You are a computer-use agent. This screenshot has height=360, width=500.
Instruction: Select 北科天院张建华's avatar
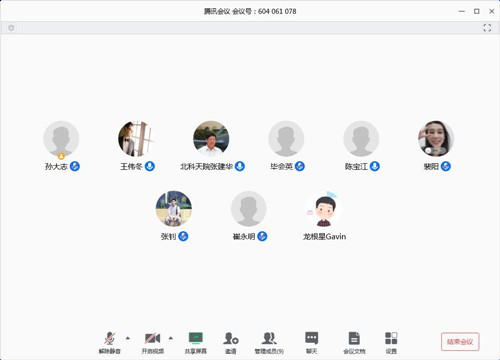[211, 139]
